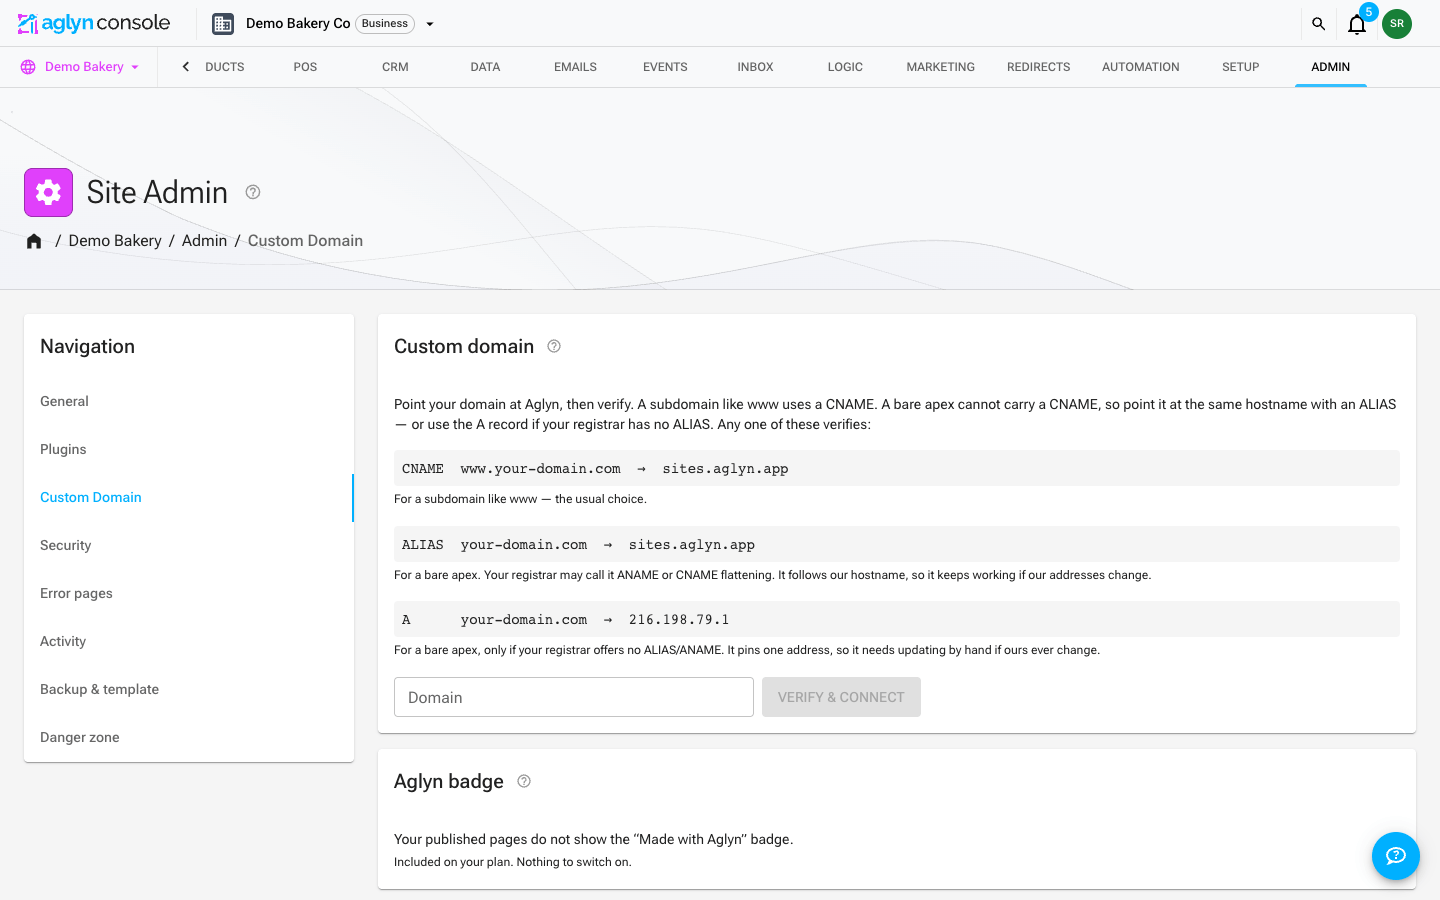Image resolution: width=1440 pixels, height=900 pixels.
Task: Open Activity in the navigation panel
Action: click(189, 641)
